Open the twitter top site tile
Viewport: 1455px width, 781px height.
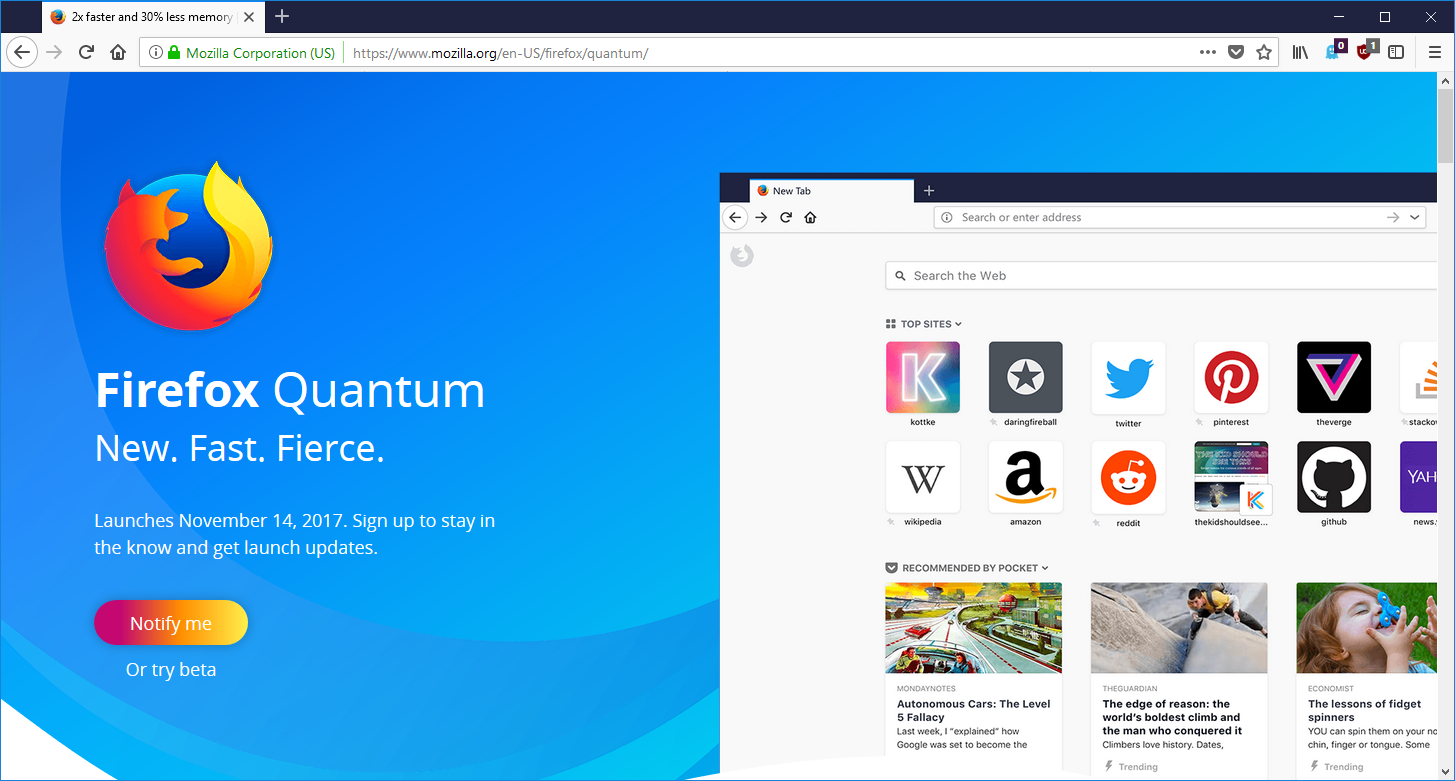(1128, 377)
